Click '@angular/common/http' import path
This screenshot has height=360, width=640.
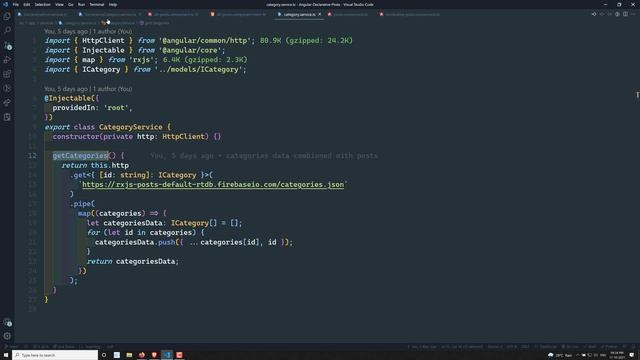[205, 40]
